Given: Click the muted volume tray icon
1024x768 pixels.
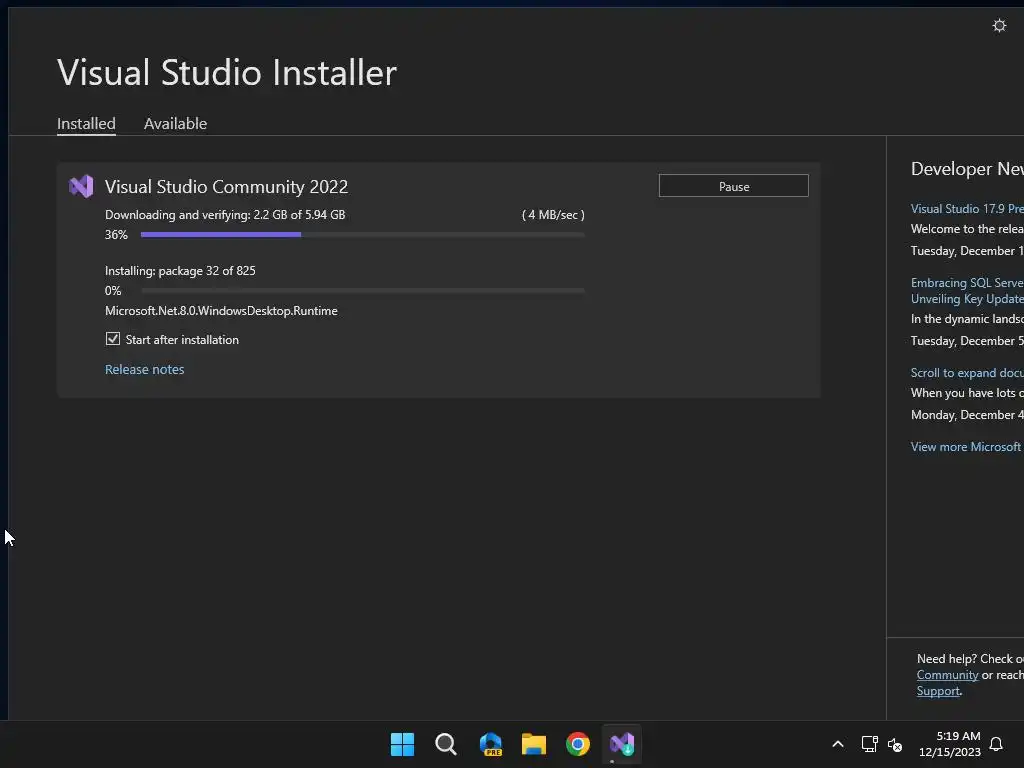Looking at the screenshot, I should pos(895,744).
